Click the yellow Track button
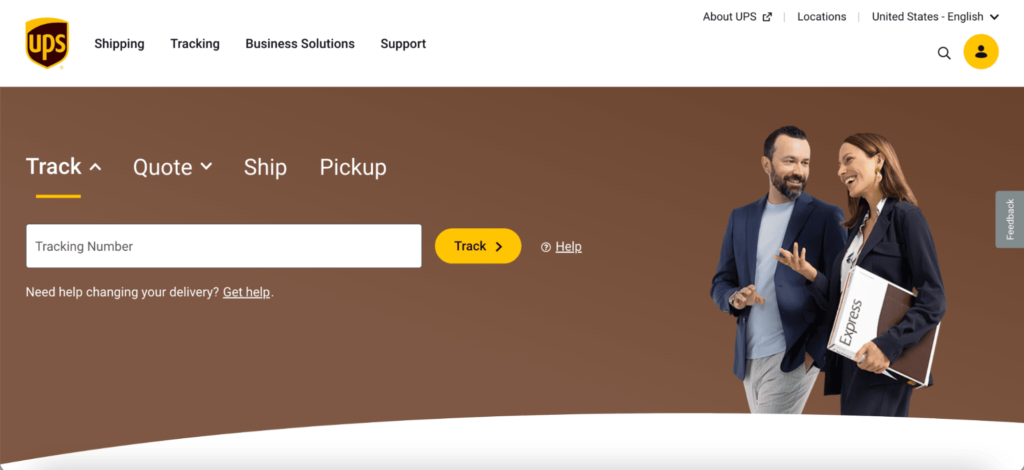The width and height of the screenshot is (1024, 470). pyautogui.click(x=478, y=246)
